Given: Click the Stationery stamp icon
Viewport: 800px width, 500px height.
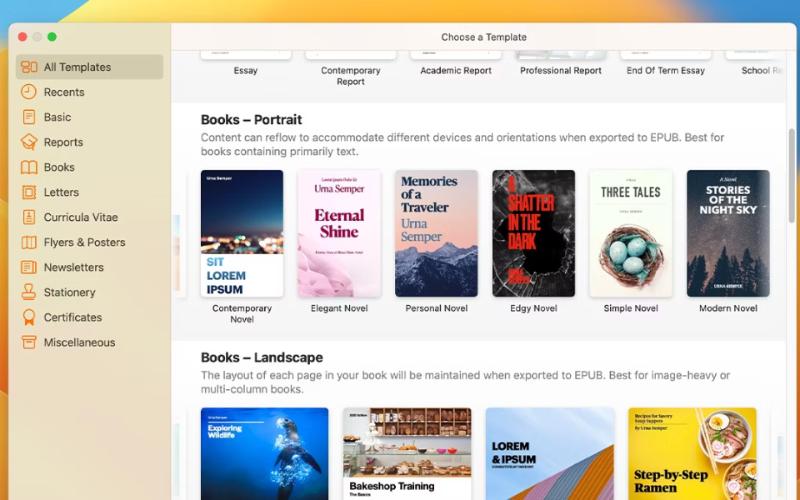Looking at the screenshot, I should pyautogui.click(x=29, y=292).
